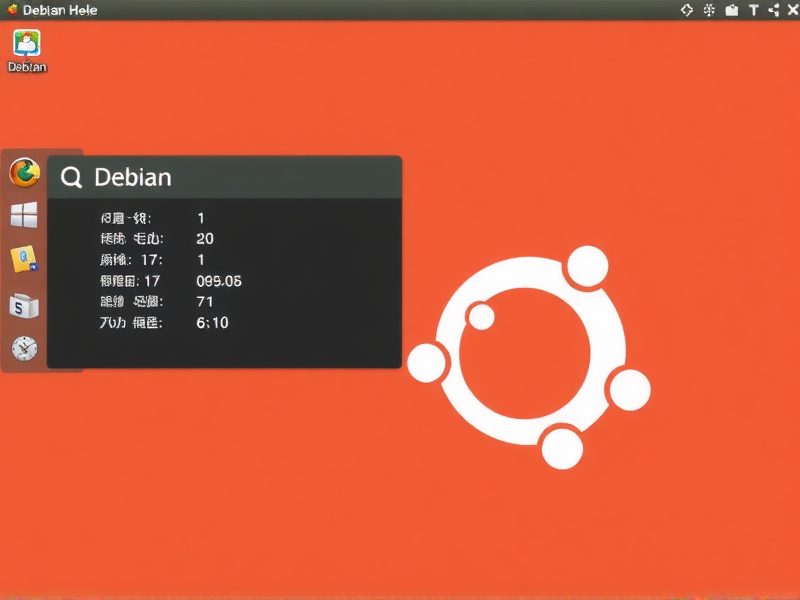Select the magnifier icon in the Debian panel

71,177
